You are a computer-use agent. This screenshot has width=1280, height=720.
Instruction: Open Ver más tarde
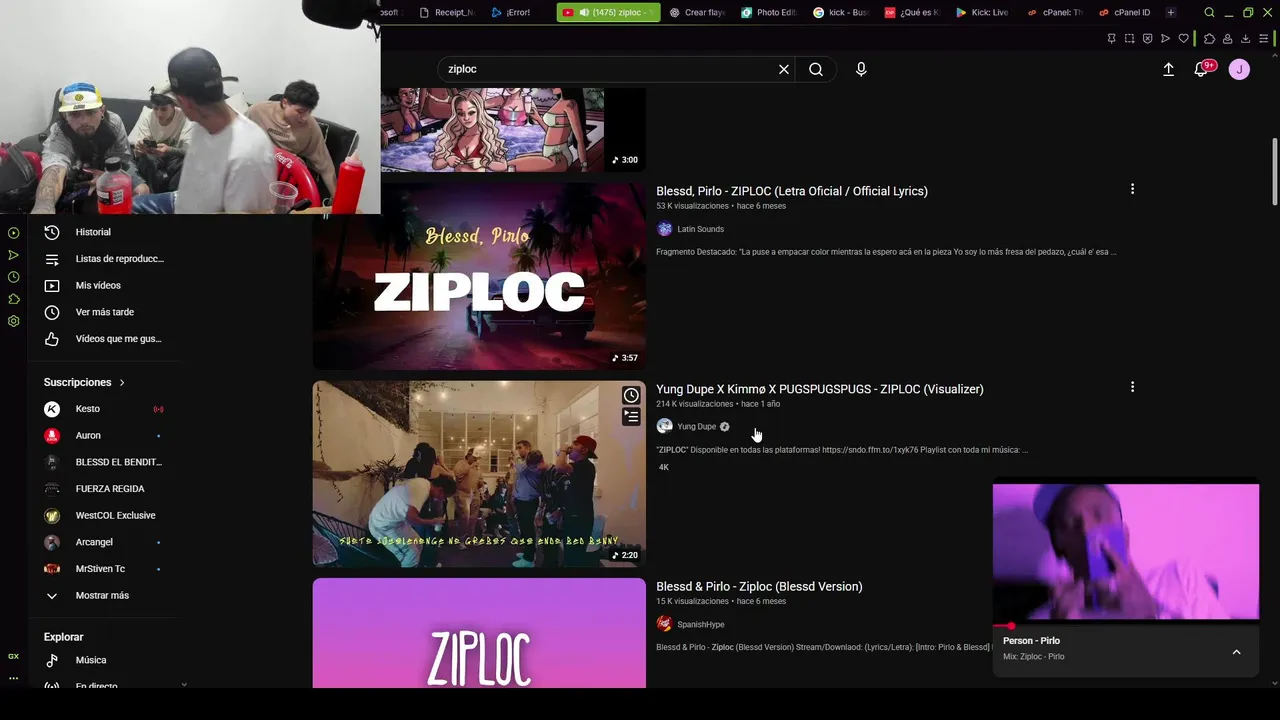[104, 312]
